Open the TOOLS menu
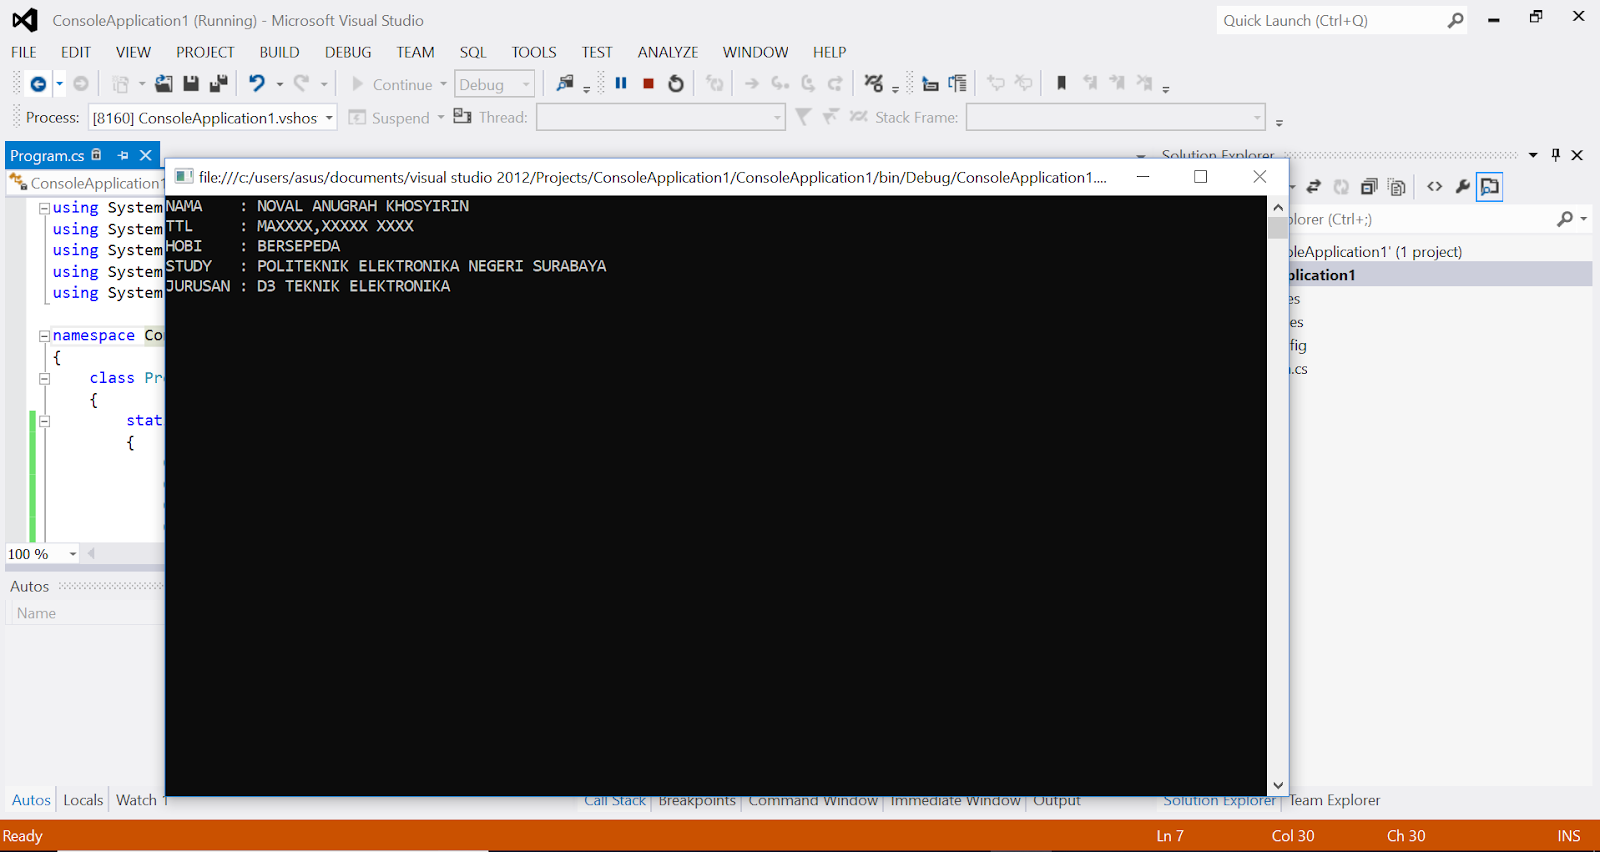The height and width of the screenshot is (852, 1600). (534, 52)
